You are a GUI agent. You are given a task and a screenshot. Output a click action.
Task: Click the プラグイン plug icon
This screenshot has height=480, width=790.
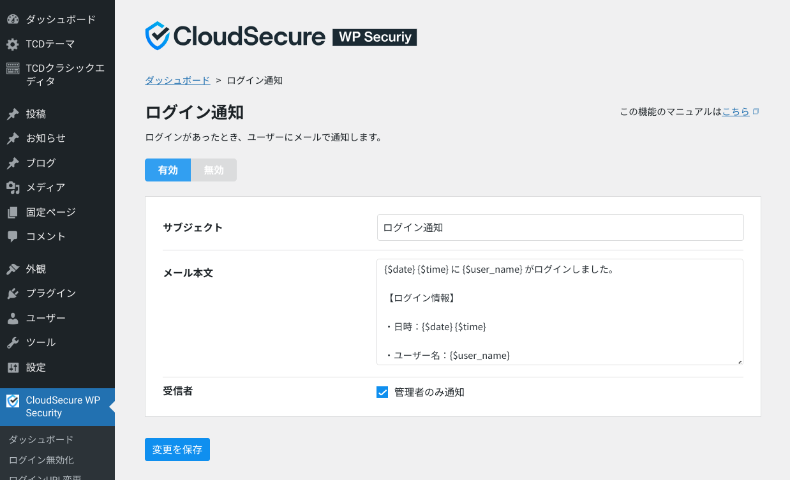[13, 294]
